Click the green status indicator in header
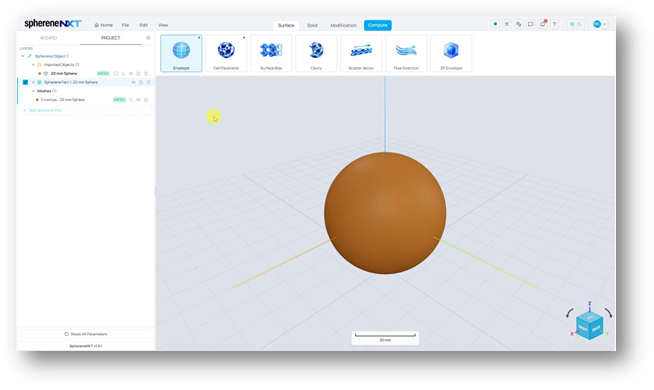The width and height of the screenshot is (654, 390). 495,24
